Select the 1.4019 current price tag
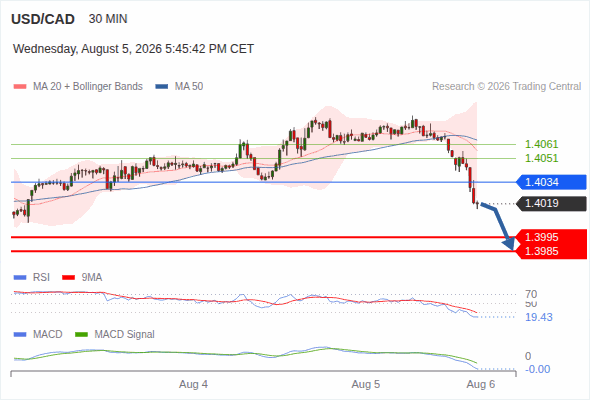Viewport: 590px width, 400px height. pyautogui.click(x=551, y=204)
